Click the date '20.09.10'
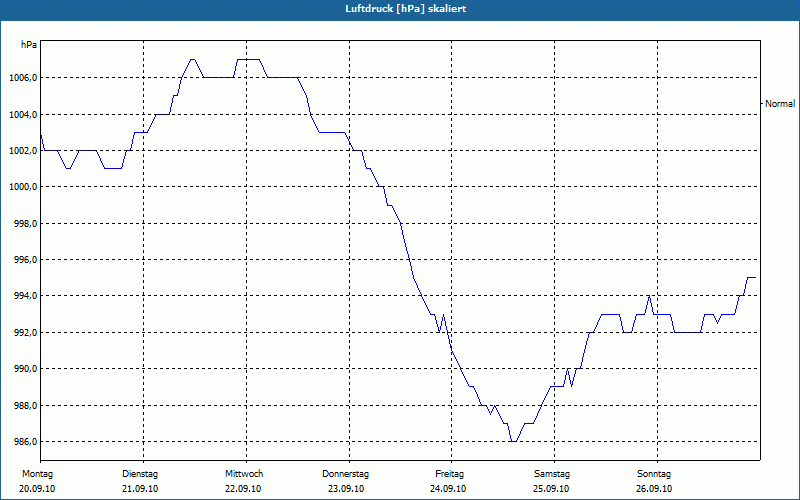 point(37,489)
